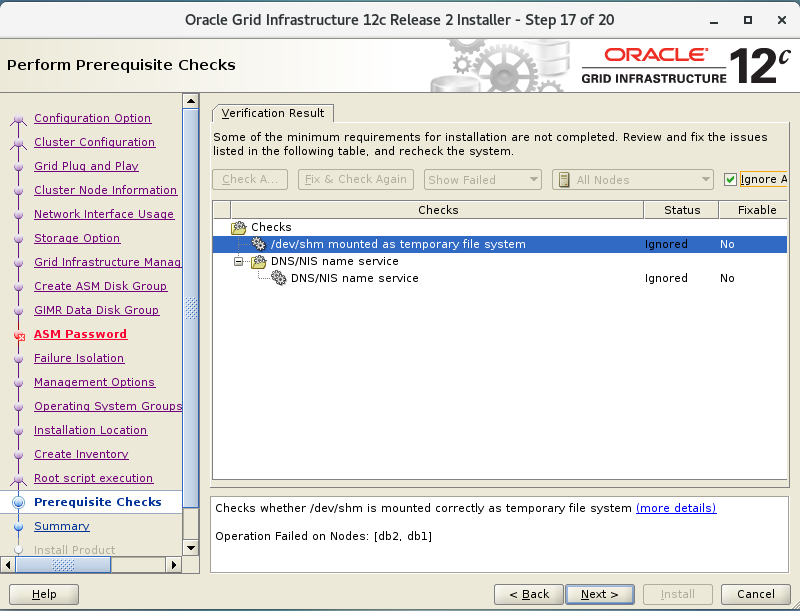Go to Configuration Option step

[92, 118]
